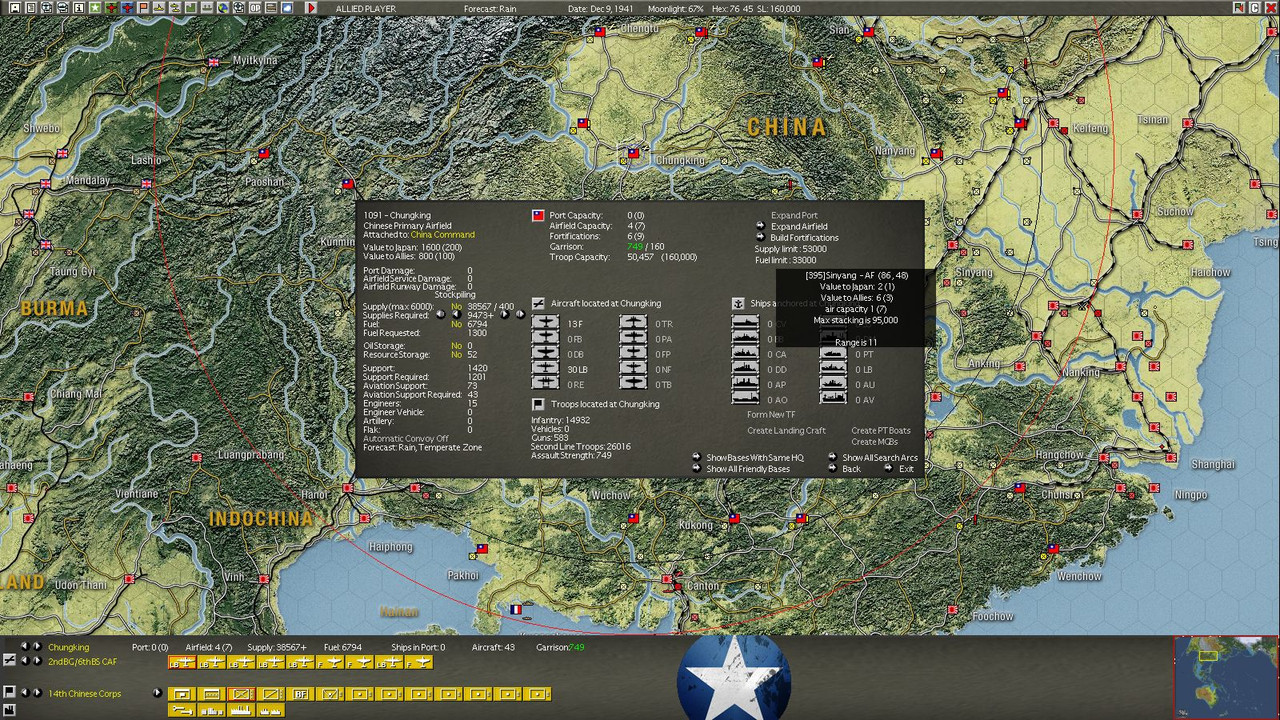Screen dimensions: 1280x720
Task: Click rightmost increase arrow for Supplies Required
Action: [520, 314]
